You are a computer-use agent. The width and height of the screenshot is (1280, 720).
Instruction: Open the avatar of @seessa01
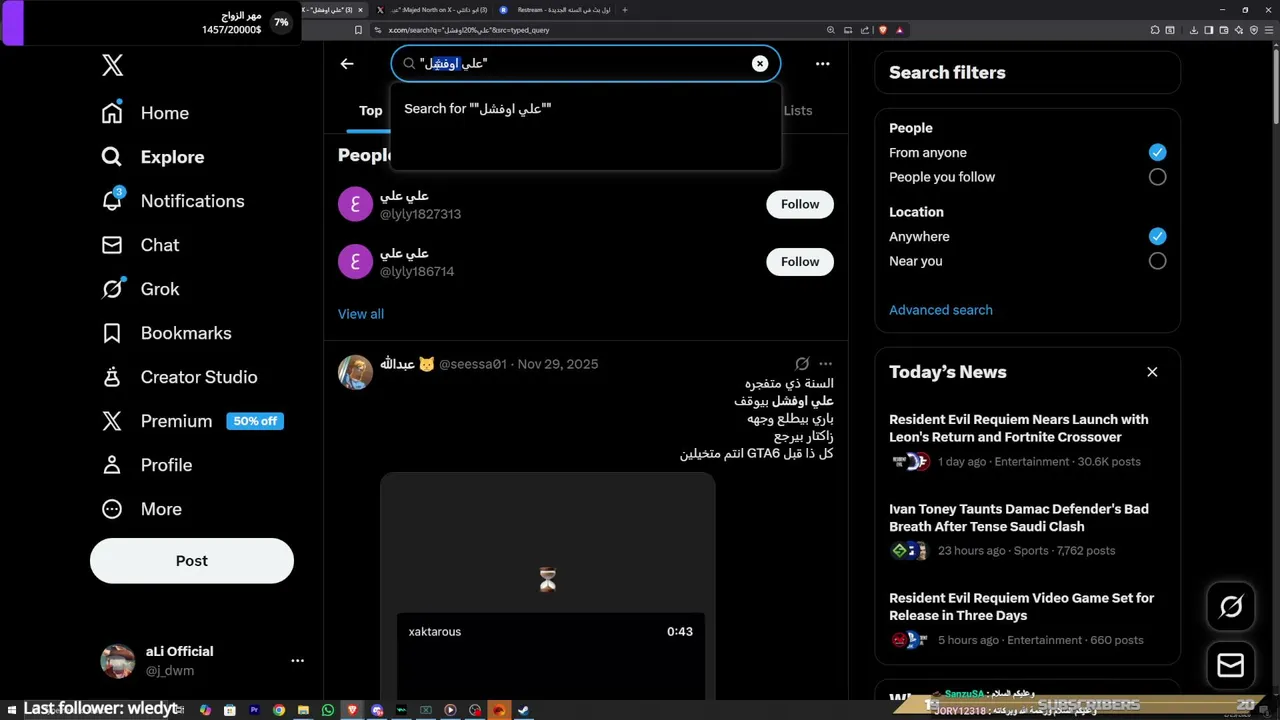point(355,372)
